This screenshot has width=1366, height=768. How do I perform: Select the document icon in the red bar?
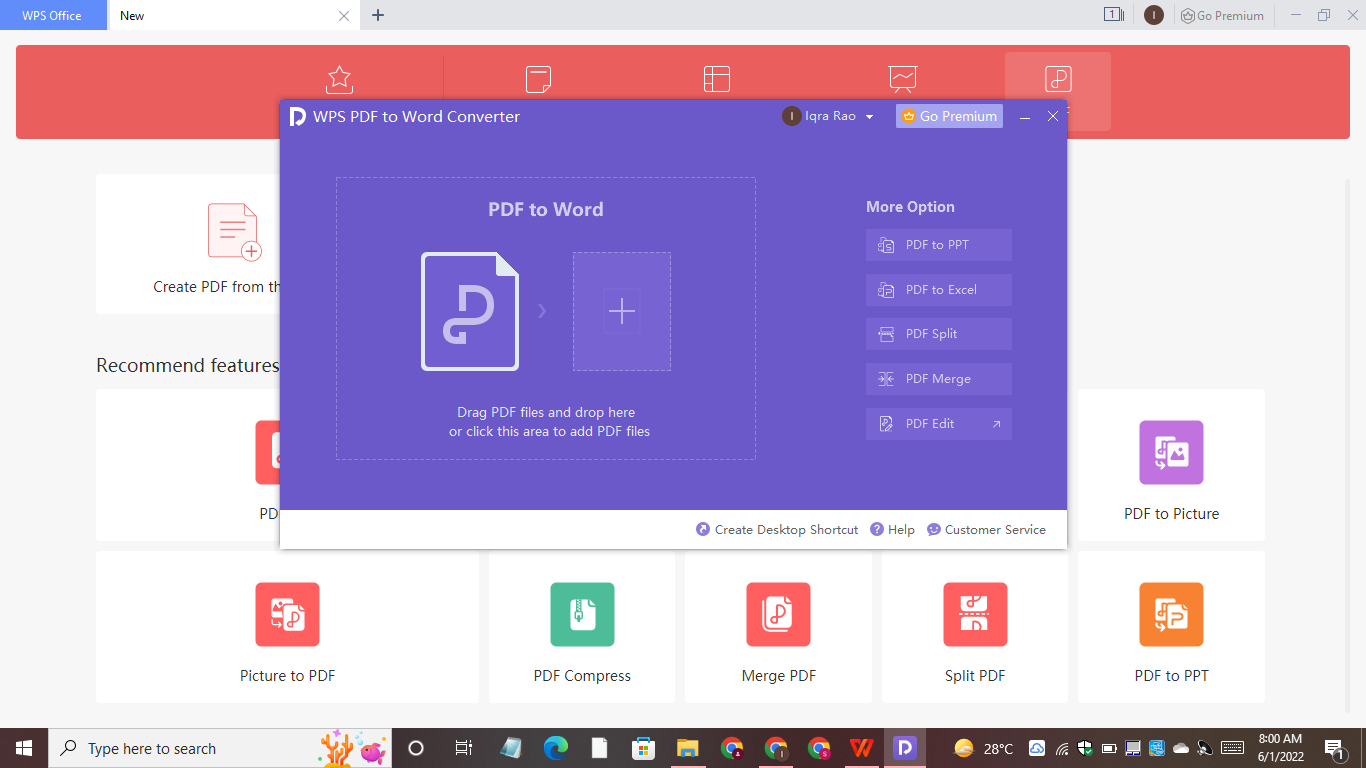539,79
